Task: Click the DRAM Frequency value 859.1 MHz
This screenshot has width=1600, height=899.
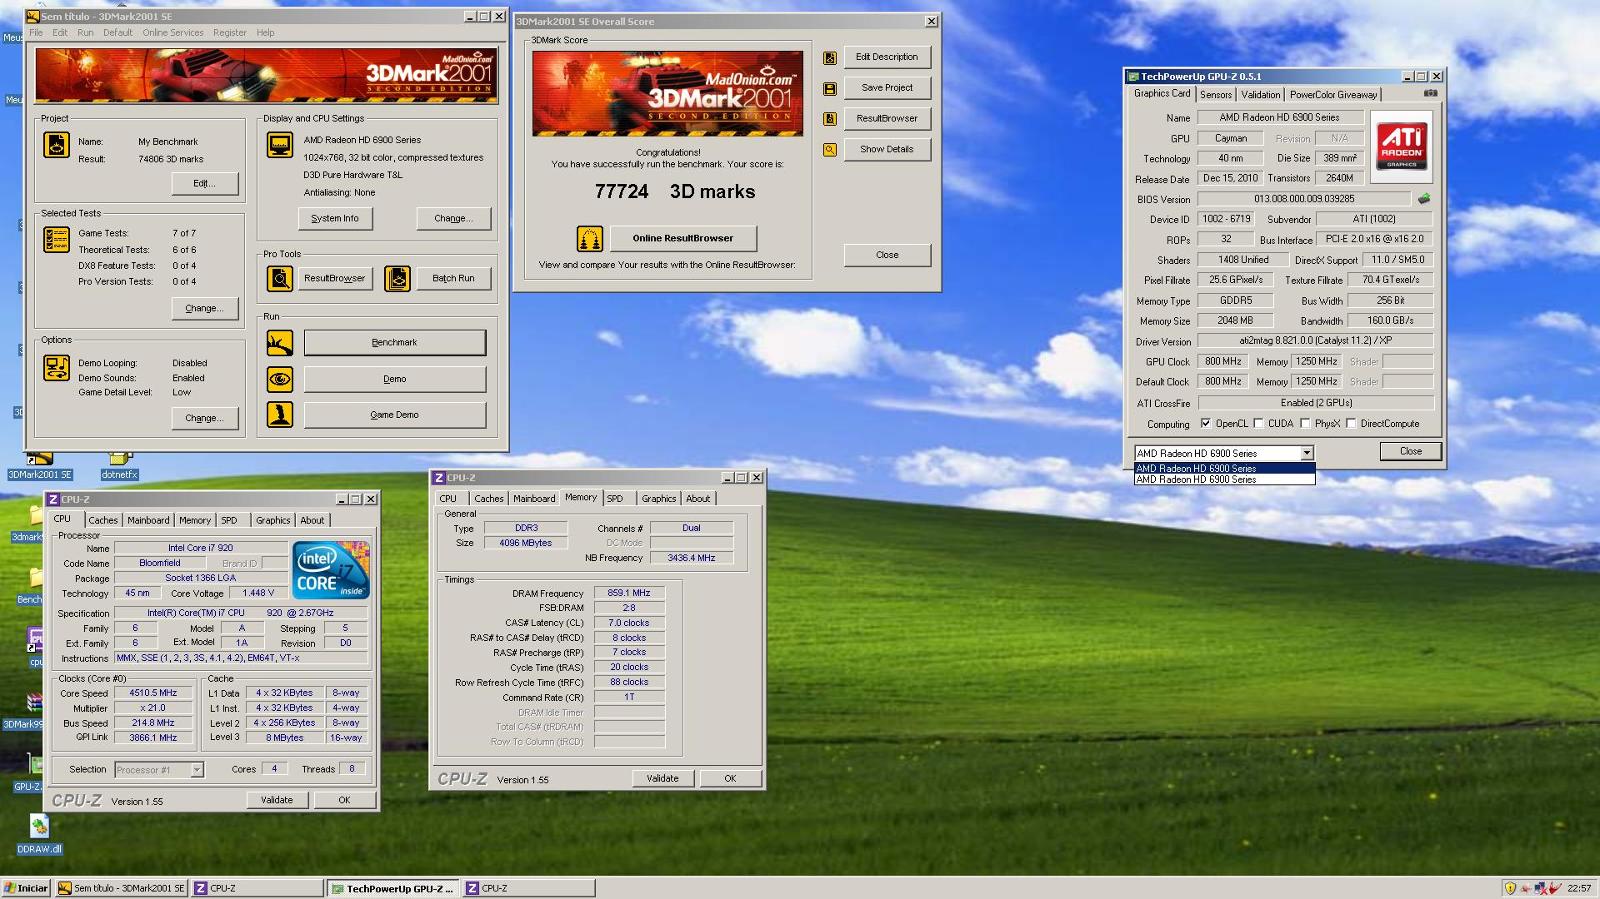Action: pyautogui.click(x=629, y=593)
